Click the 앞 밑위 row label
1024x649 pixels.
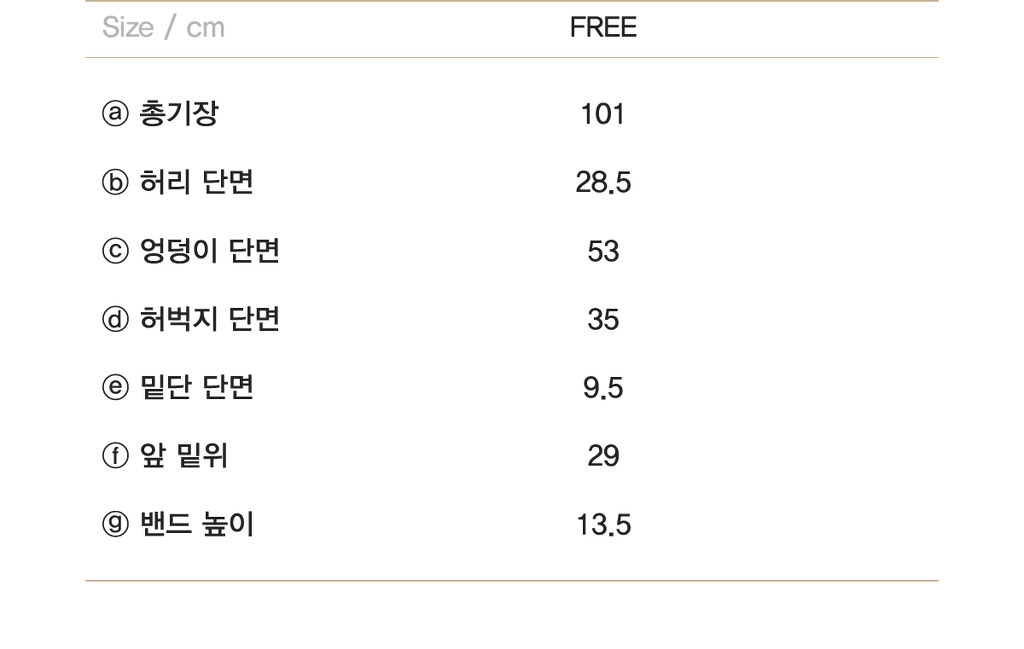pos(184,456)
